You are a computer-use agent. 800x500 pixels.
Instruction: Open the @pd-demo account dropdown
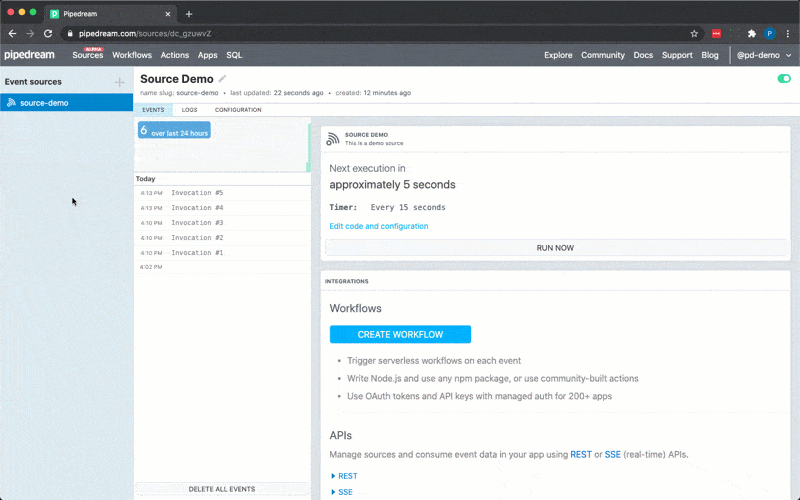click(x=764, y=55)
